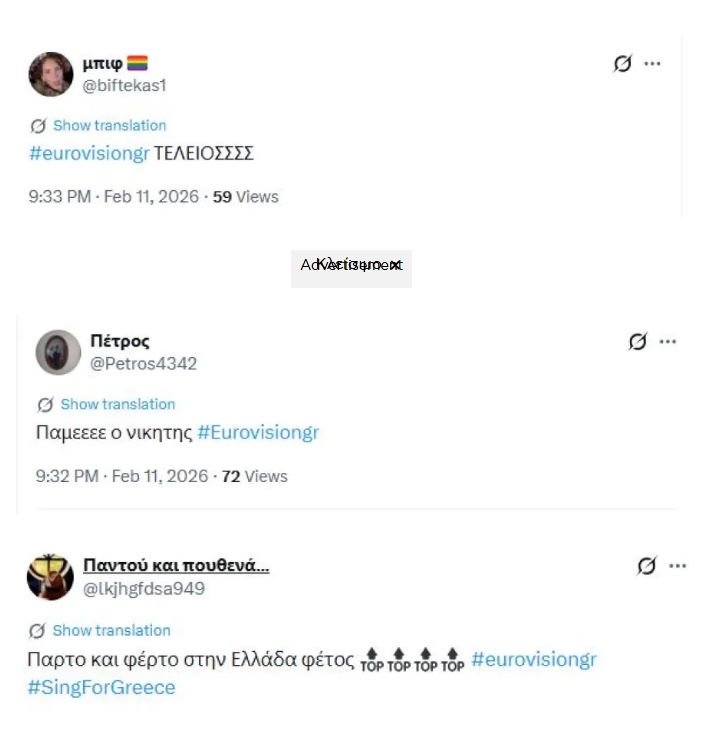Show translation for Παμεεεε ο νικητης tweet

pyautogui.click(x=117, y=404)
